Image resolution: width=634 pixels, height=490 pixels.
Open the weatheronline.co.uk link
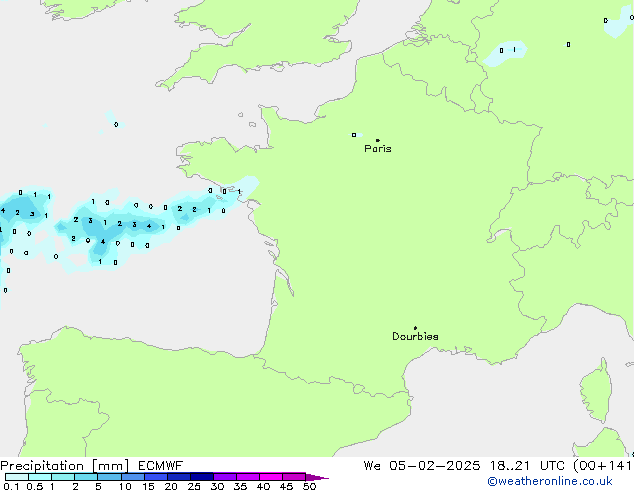(557, 482)
